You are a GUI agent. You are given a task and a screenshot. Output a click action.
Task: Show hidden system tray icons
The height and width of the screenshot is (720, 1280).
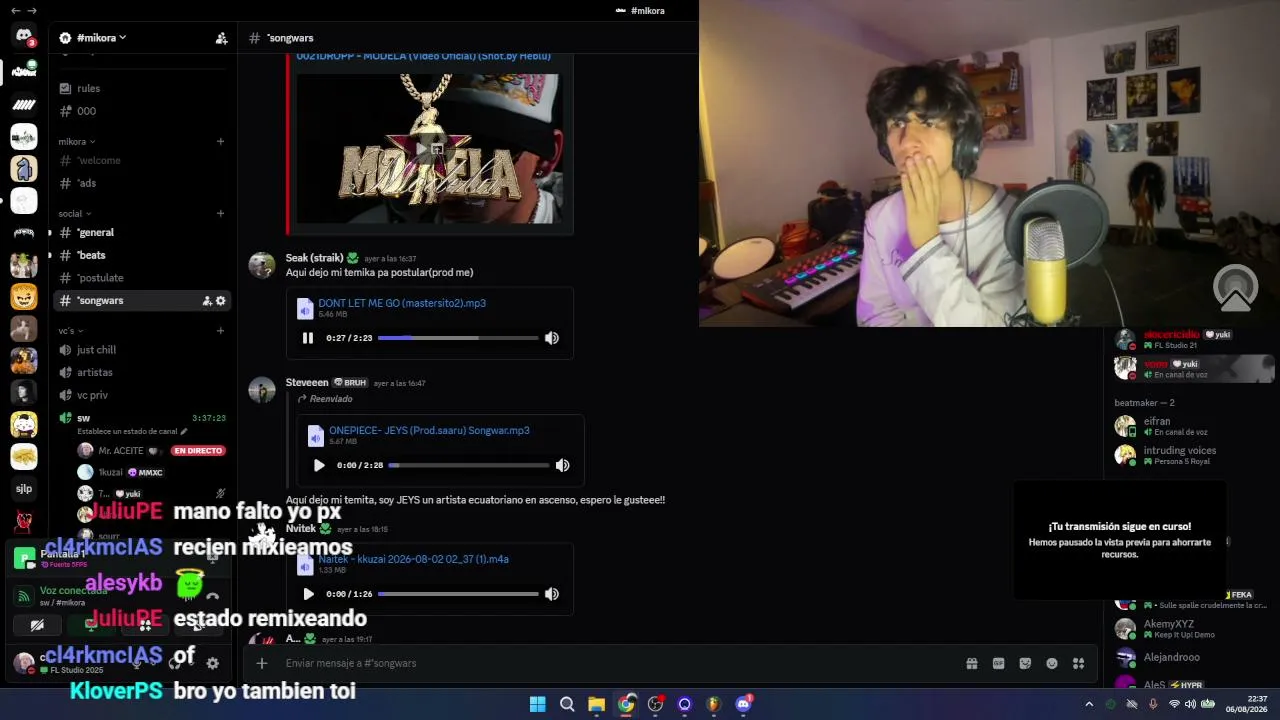(1089, 704)
